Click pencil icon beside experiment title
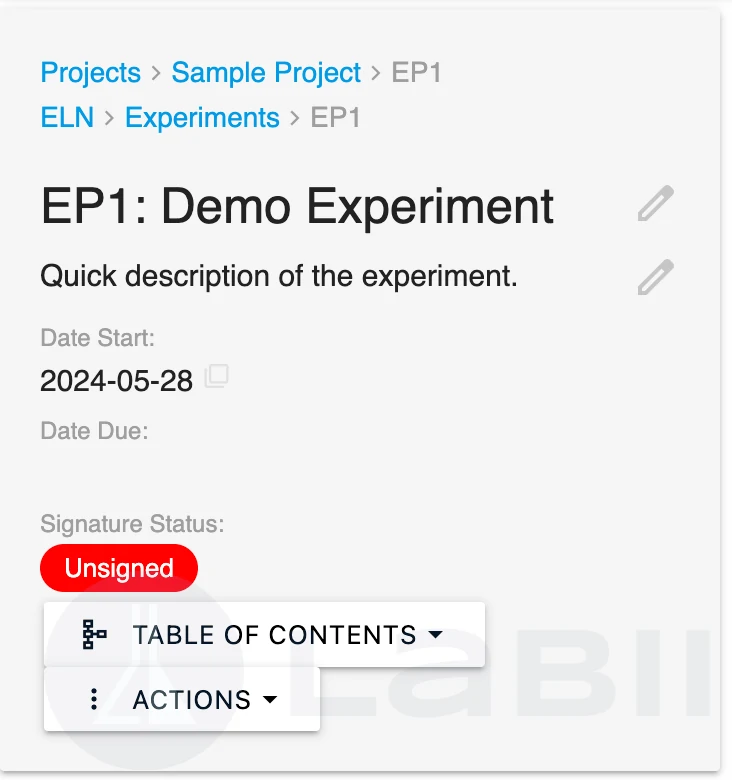 pyautogui.click(x=656, y=204)
